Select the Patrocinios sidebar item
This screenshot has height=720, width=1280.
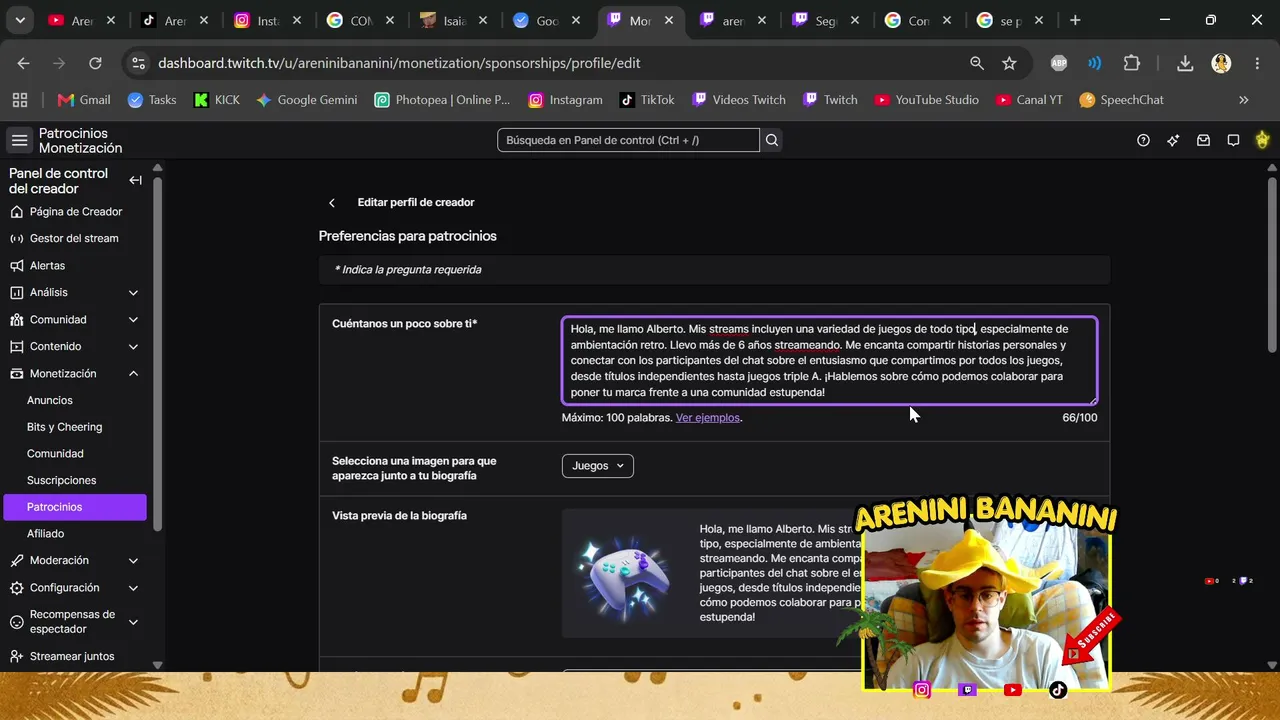click(x=75, y=507)
